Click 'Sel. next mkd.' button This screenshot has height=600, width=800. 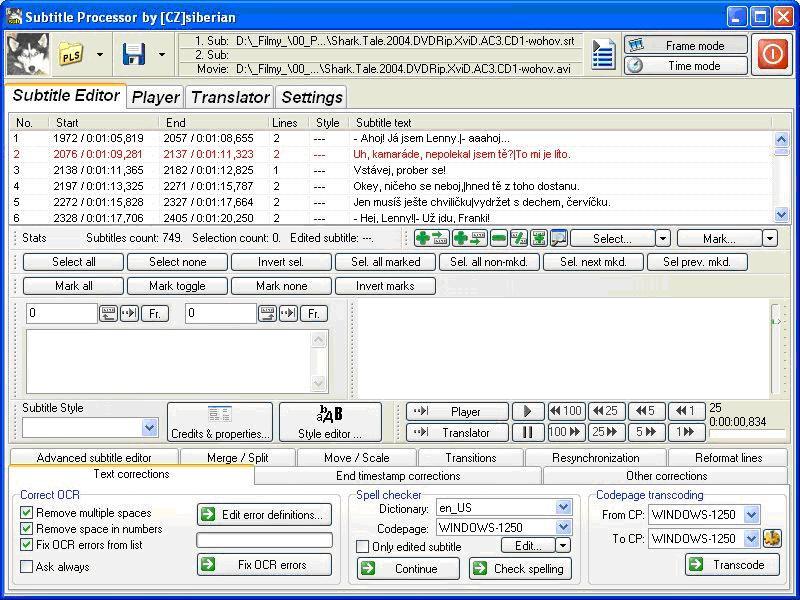593,262
